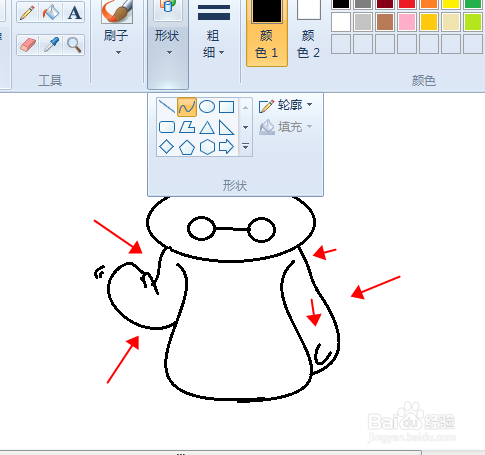The height and width of the screenshot is (455, 485).
Task: Pick the light gray color swatch
Action: click(x=363, y=22)
